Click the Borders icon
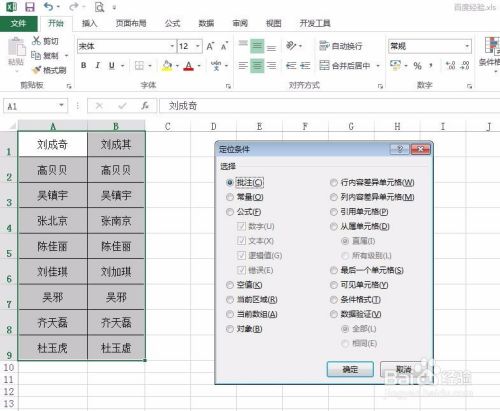This screenshot has height=411, width=500. [139, 66]
